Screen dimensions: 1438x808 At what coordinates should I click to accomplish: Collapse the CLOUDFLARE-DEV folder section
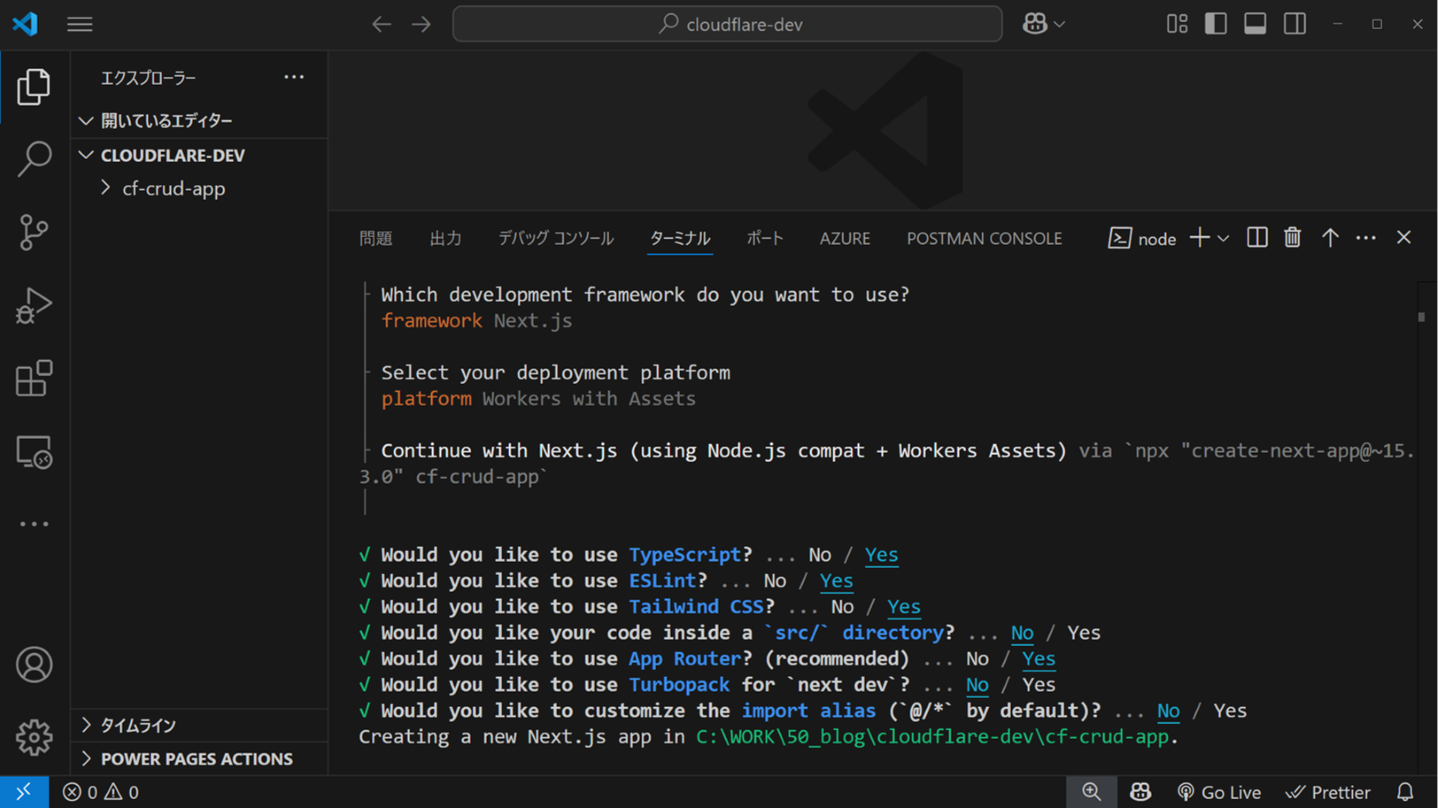coord(199,155)
